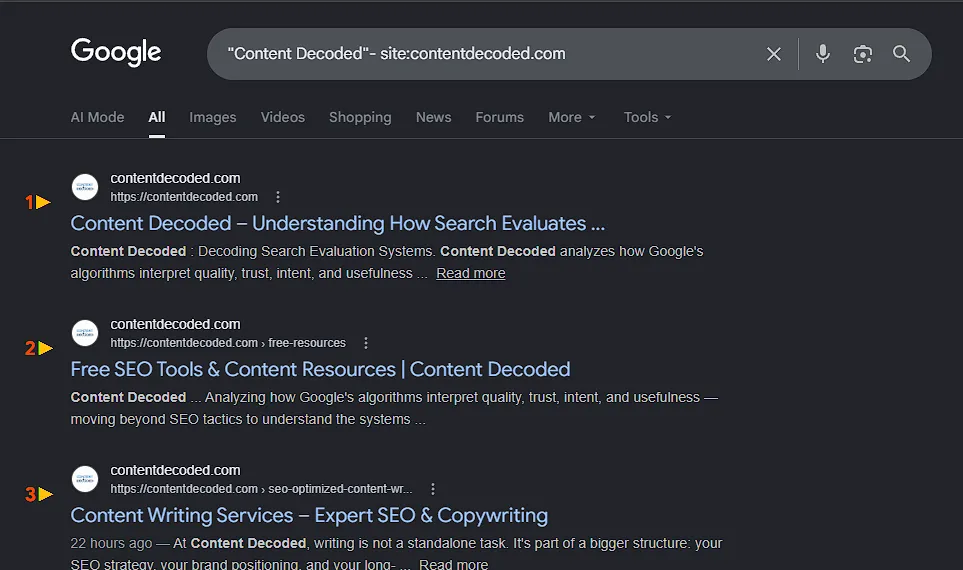The height and width of the screenshot is (570, 963).
Task: Submit search with the magnifying glass icon
Action: click(901, 54)
